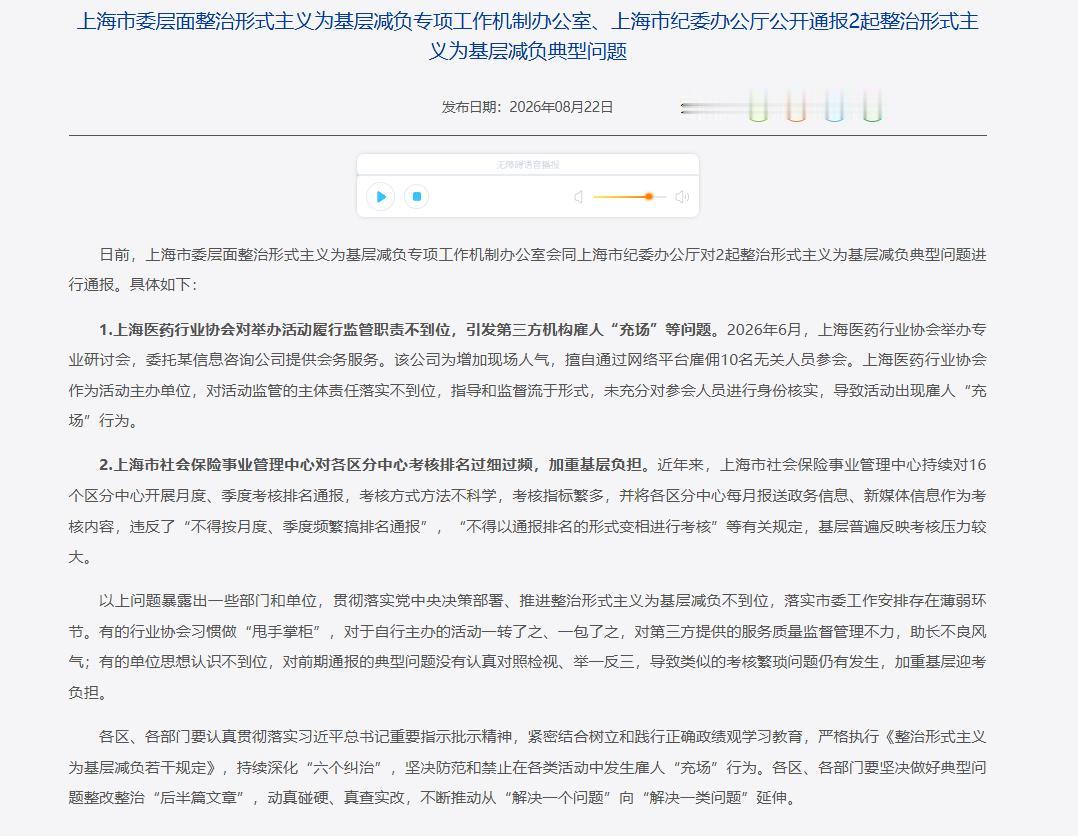Click the quoted phrase "六个纠治"
This screenshot has height=836, width=1078.
click(346, 767)
